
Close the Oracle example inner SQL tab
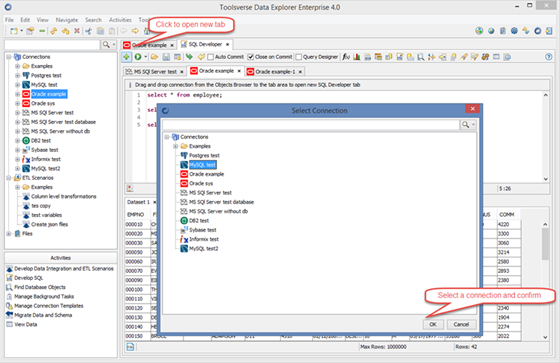pos(239,71)
